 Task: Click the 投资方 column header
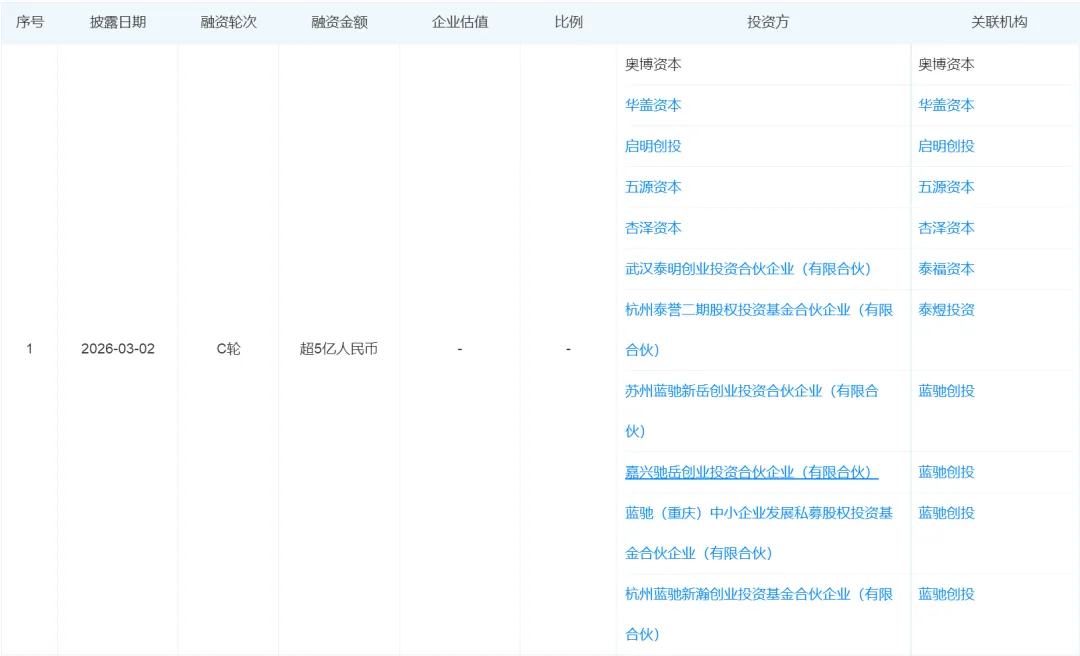(767, 22)
